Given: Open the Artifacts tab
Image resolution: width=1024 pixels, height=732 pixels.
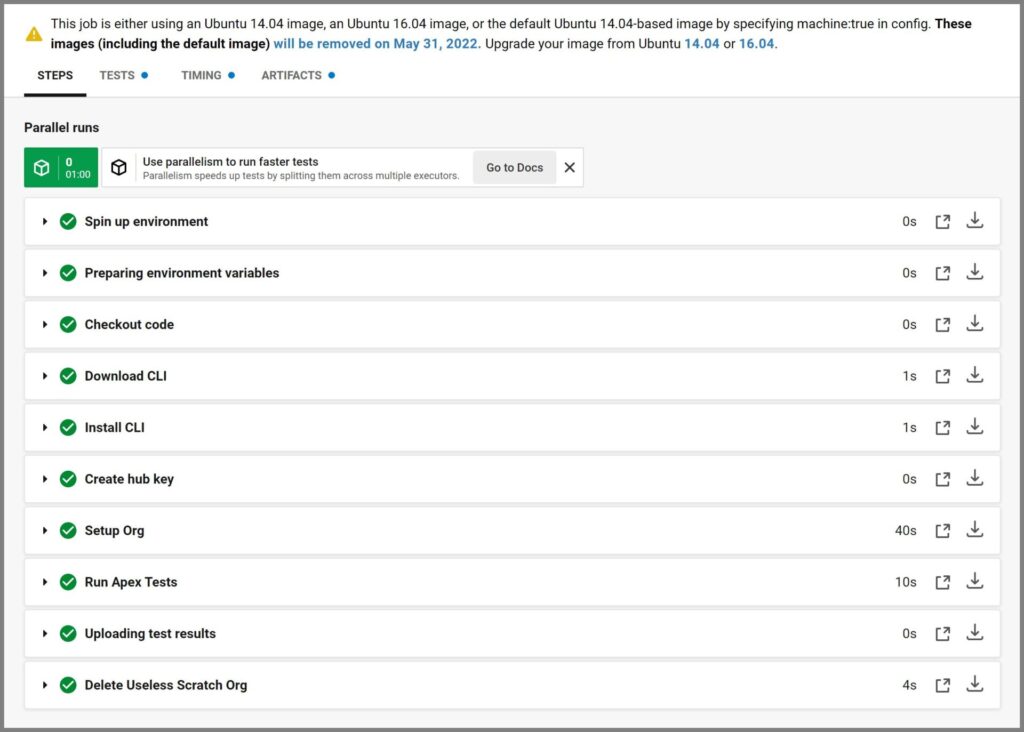Looking at the screenshot, I should tap(291, 75).
